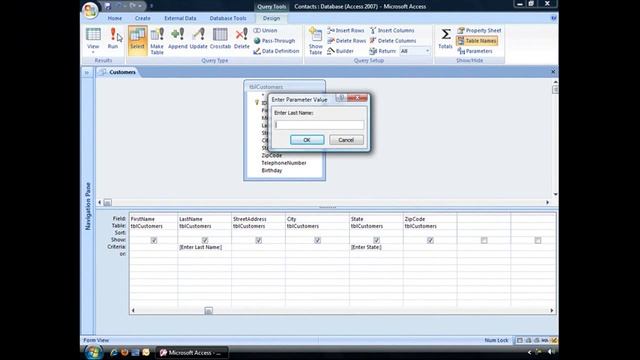
Task: Open the expression Builder
Action: point(340,51)
